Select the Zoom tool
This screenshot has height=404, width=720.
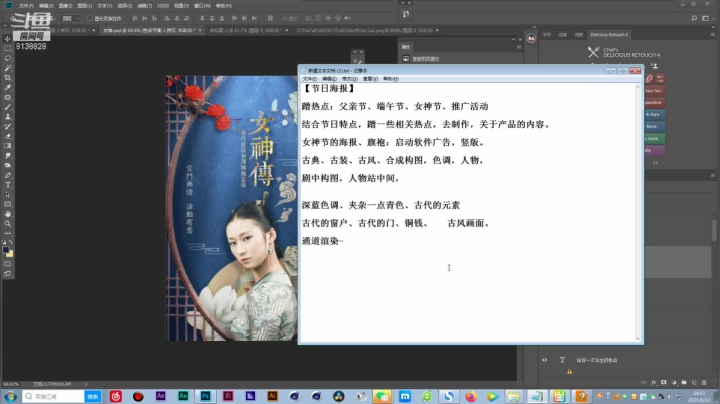[7, 224]
